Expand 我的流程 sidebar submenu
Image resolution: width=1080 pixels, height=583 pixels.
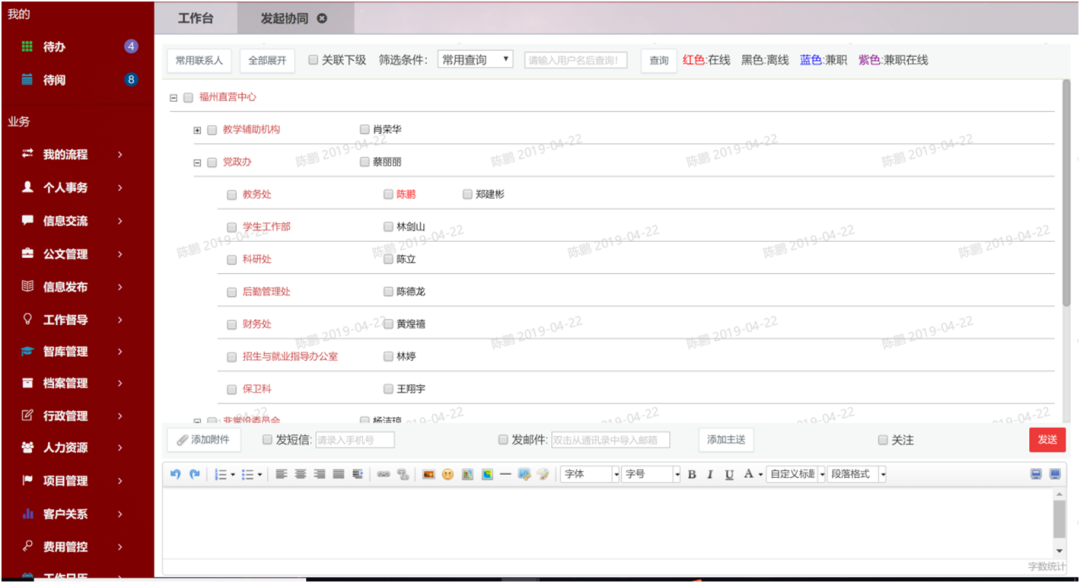pyautogui.click(x=120, y=154)
